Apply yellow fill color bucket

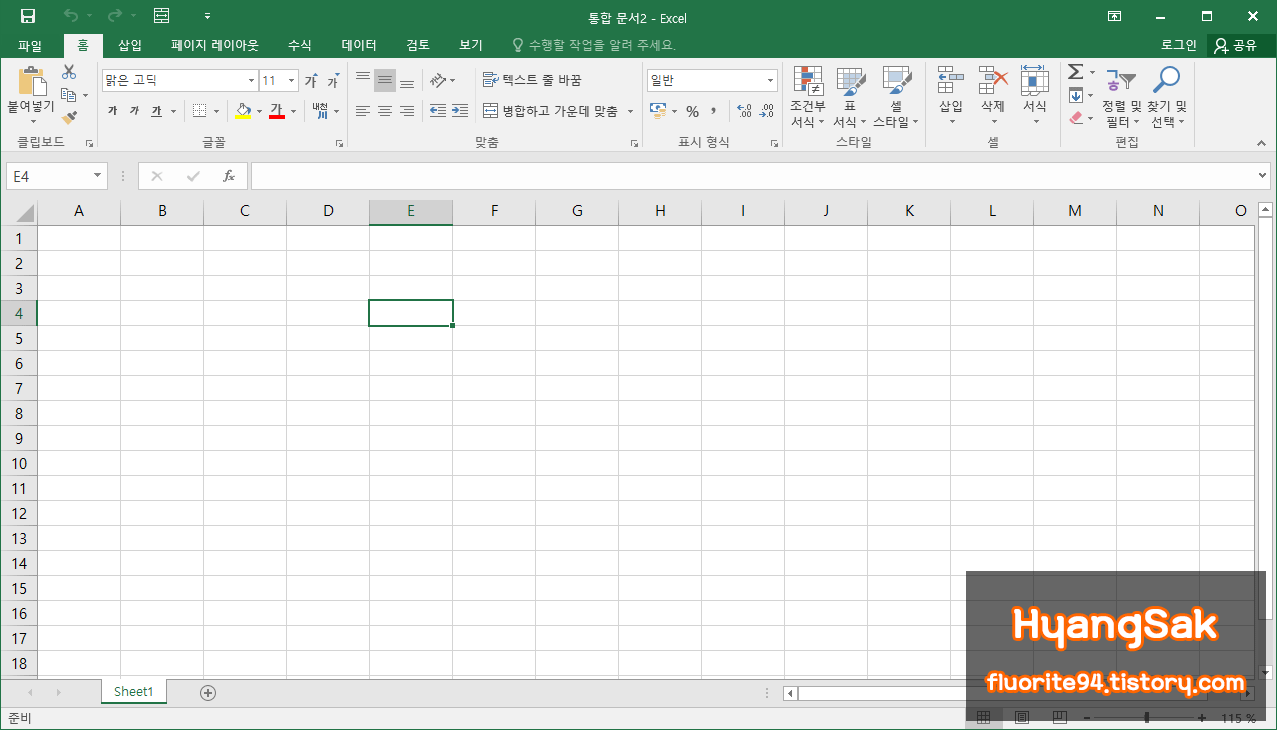tap(243, 111)
